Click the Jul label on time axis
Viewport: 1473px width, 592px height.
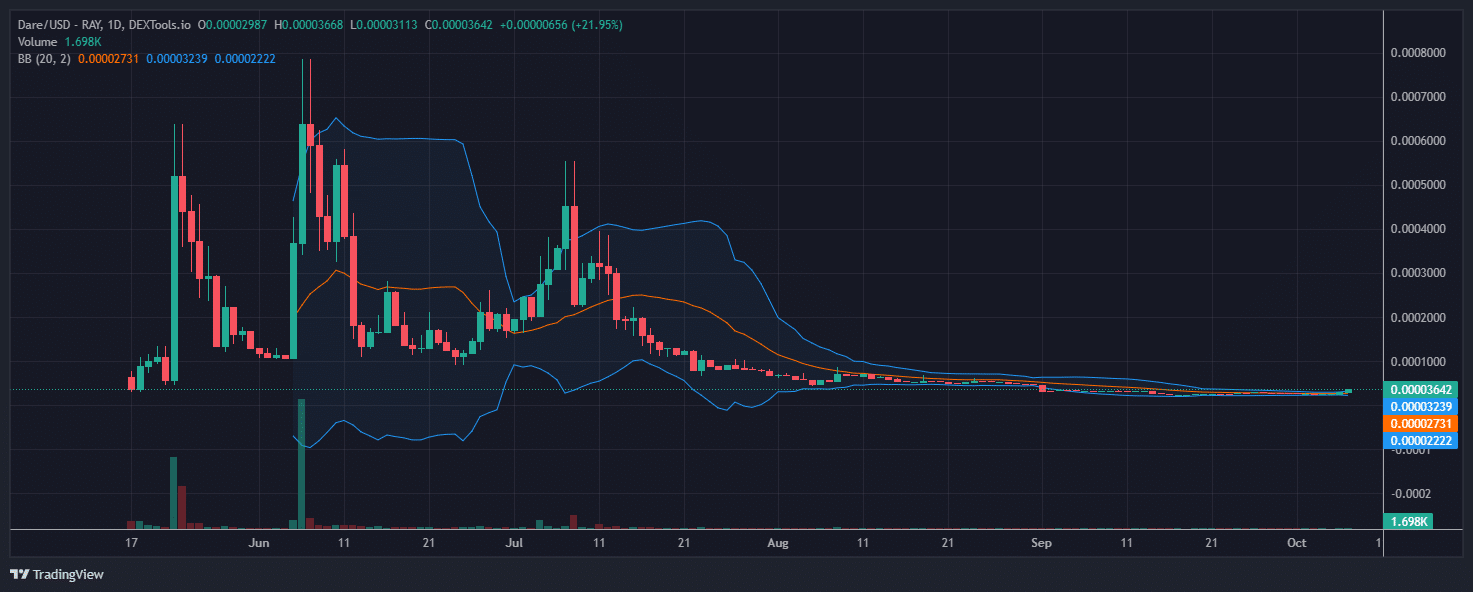(515, 543)
